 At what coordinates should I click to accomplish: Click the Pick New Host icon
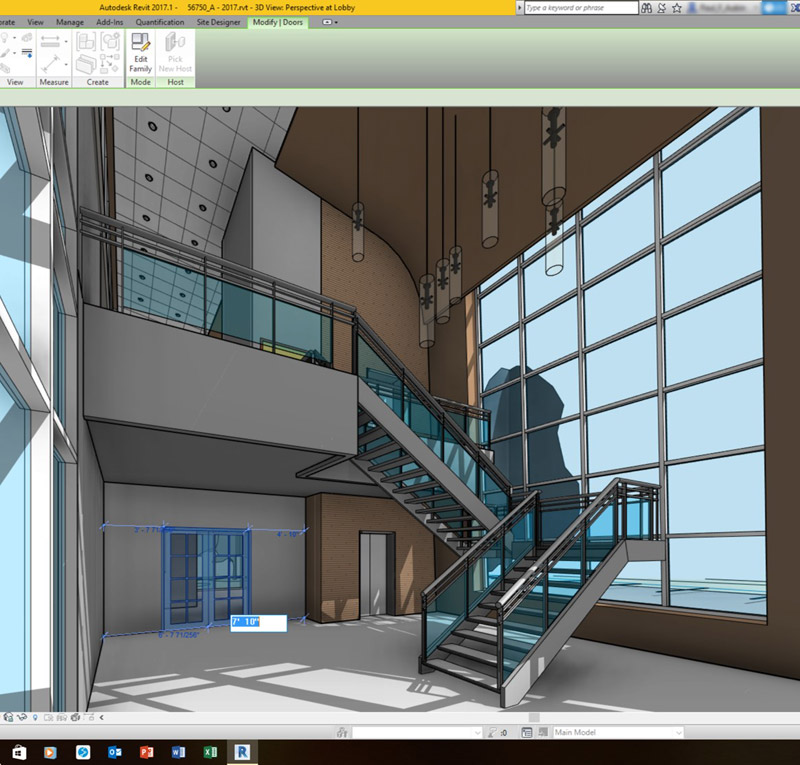pyautogui.click(x=176, y=54)
